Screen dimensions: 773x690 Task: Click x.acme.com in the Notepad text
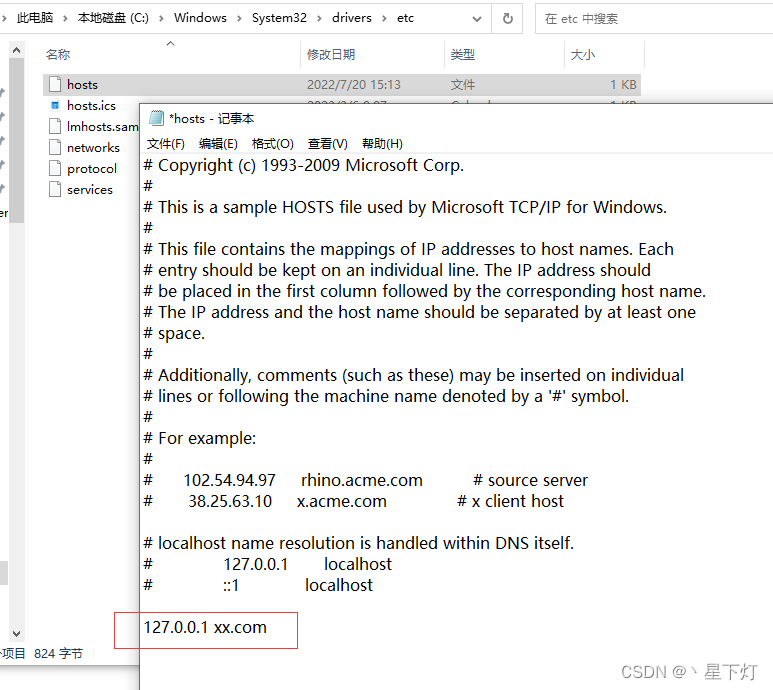coord(342,502)
